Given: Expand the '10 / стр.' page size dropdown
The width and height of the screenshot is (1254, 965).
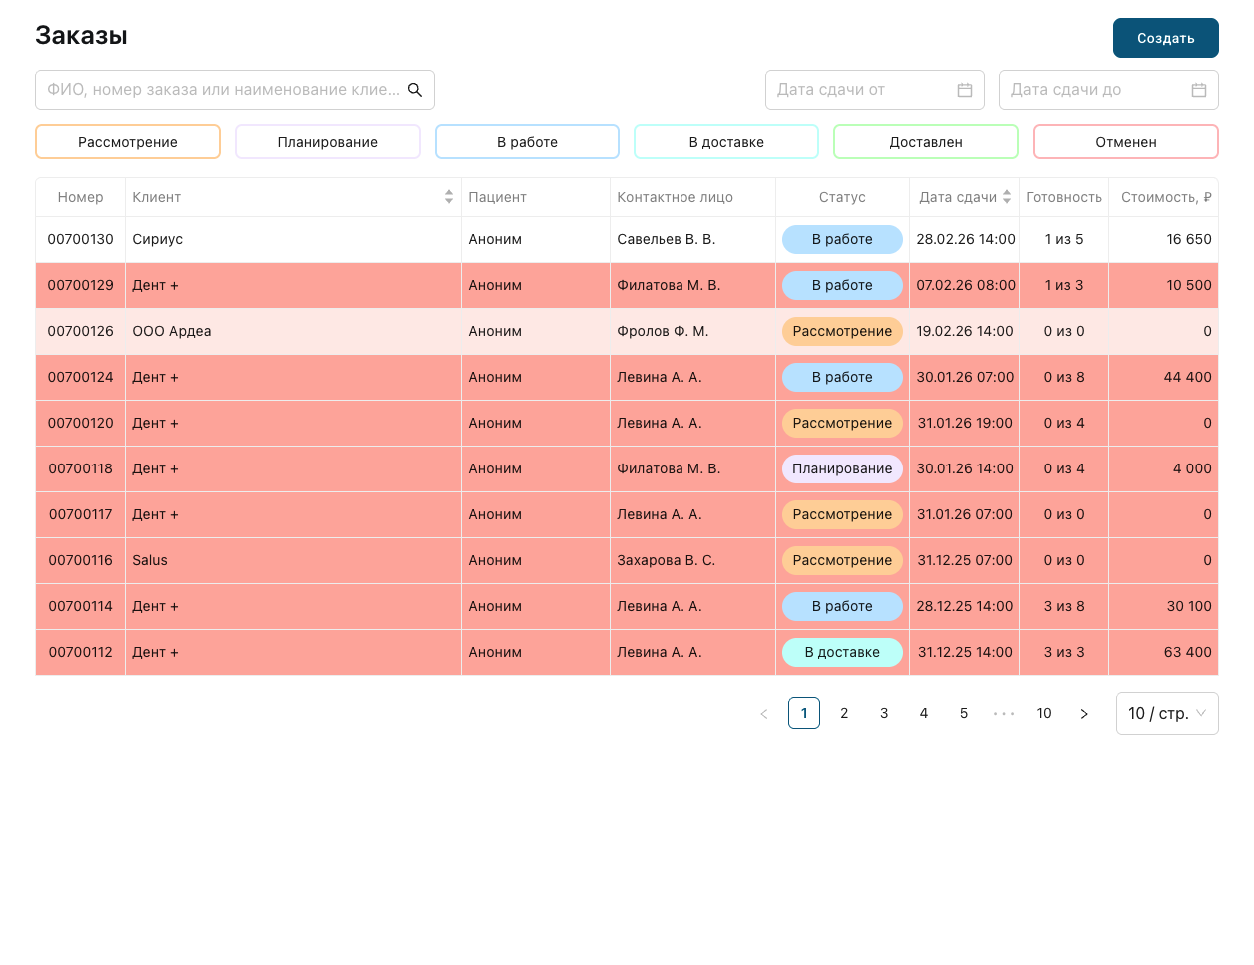Looking at the screenshot, I should click(1166, 714).
